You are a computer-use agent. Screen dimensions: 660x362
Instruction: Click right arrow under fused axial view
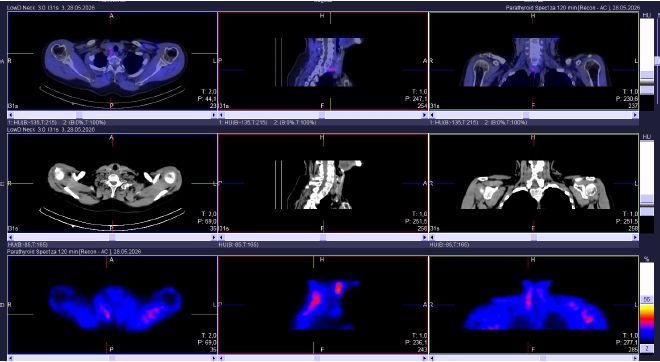tap(214, 115)
